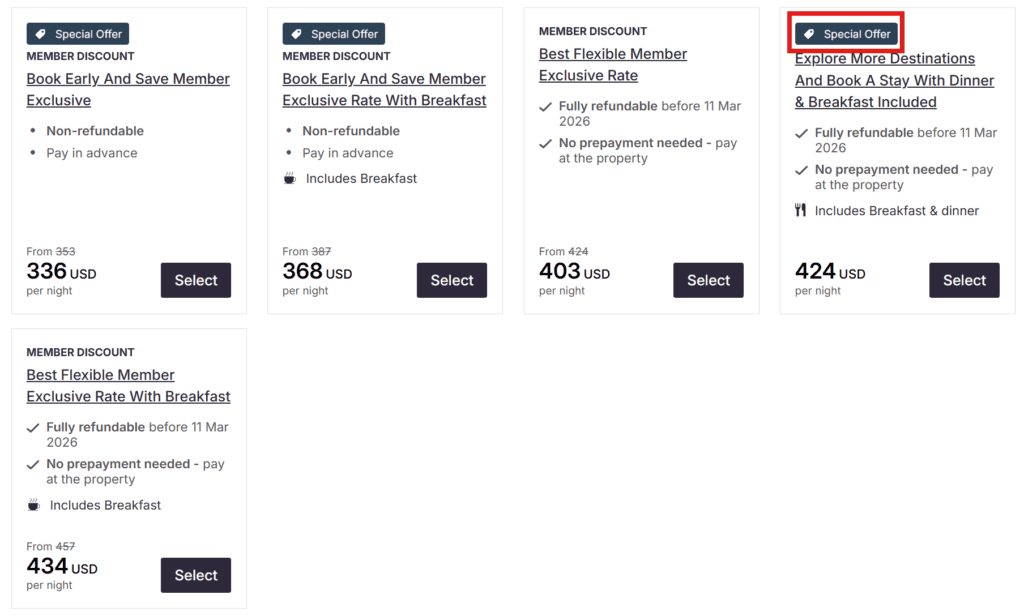
Task: Open Best Flexible Member Exclusive Rate With Breakfast
Action: click(128, 385)
